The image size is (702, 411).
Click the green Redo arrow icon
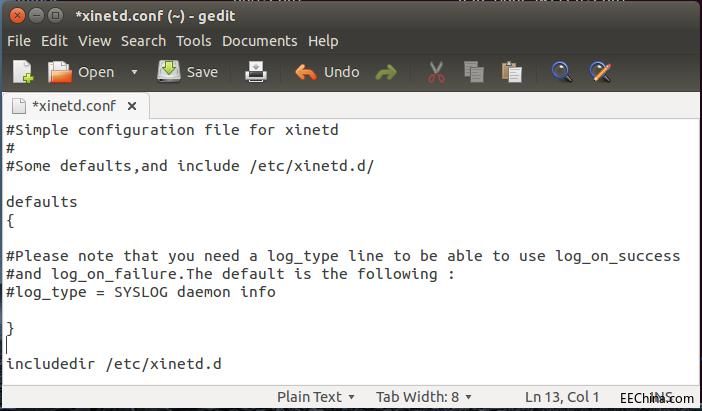click(386, 72)
